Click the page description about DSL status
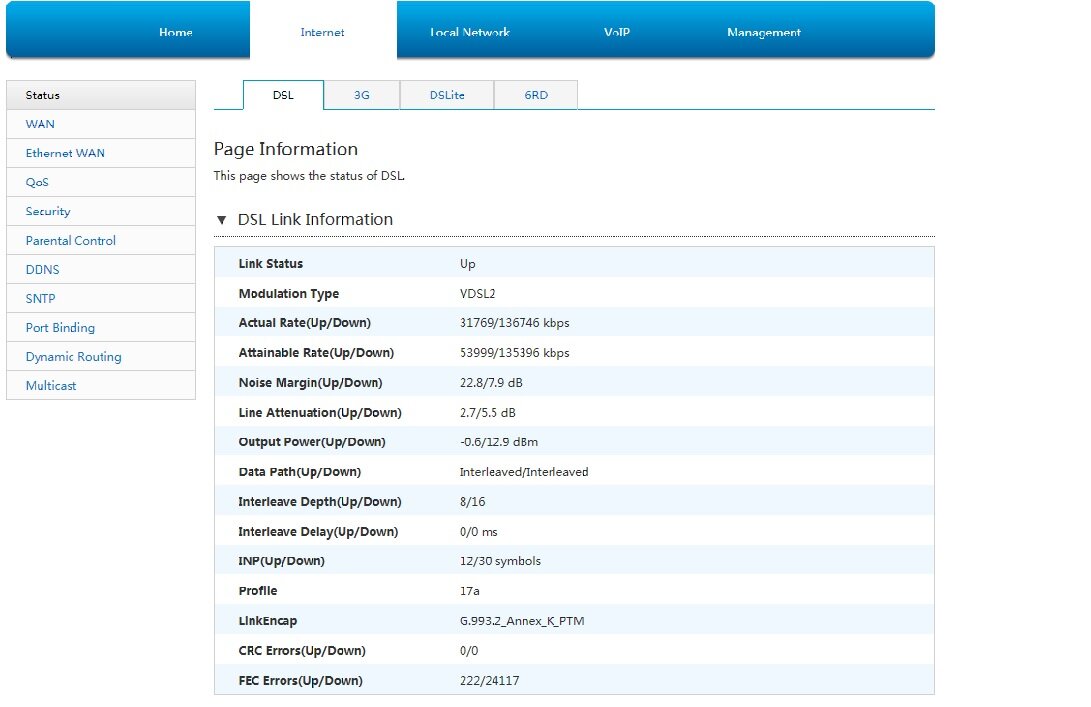This screenshot has width=1091, height=707. tap(309, 176)
